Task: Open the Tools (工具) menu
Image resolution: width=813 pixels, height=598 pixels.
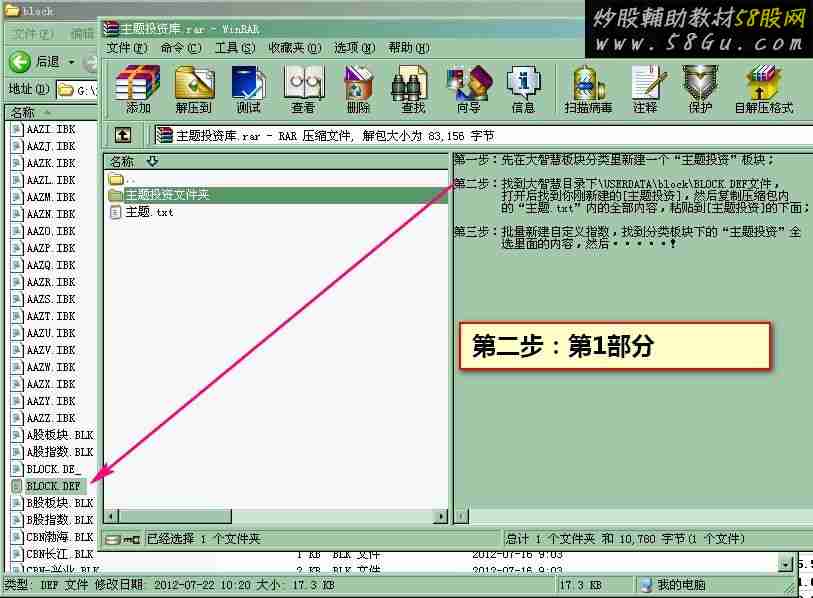Action: coord(235,48)
